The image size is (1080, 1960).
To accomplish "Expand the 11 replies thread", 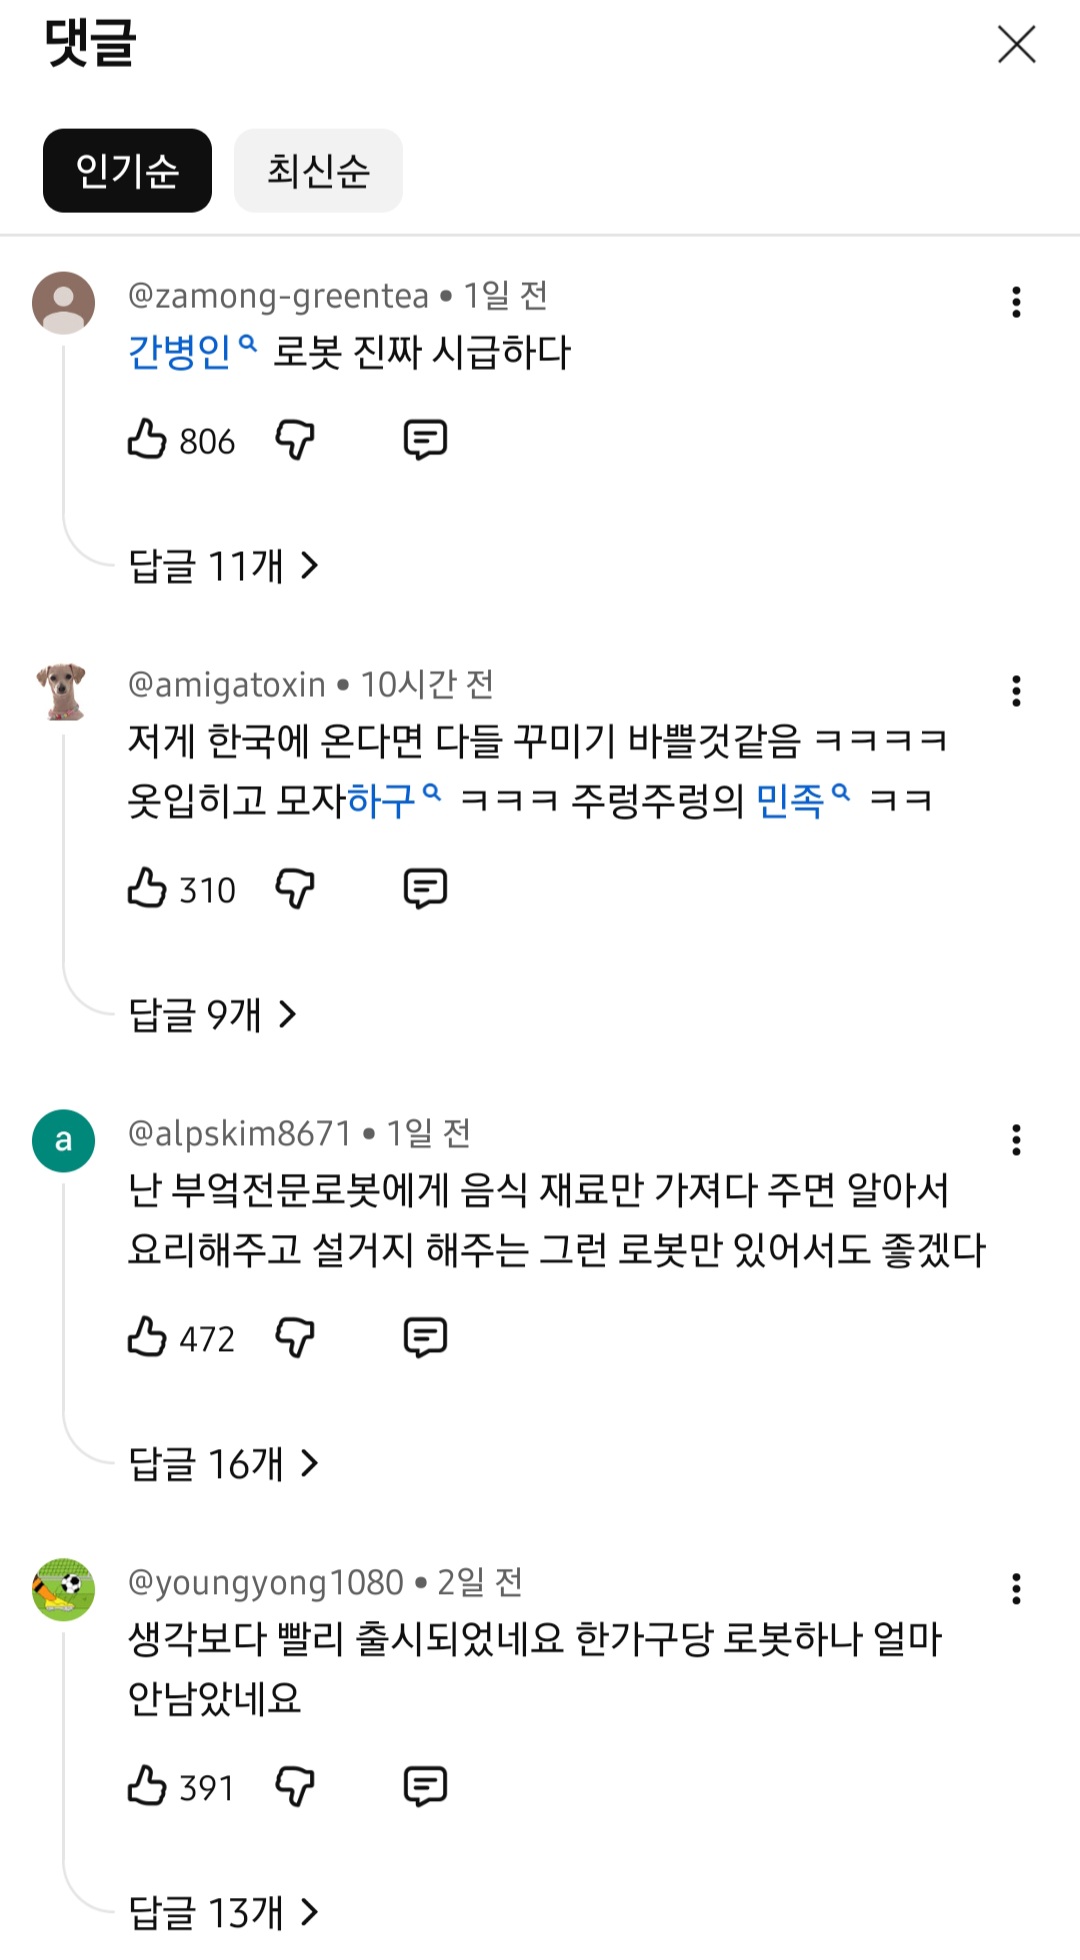I will [x=223, y=566].
